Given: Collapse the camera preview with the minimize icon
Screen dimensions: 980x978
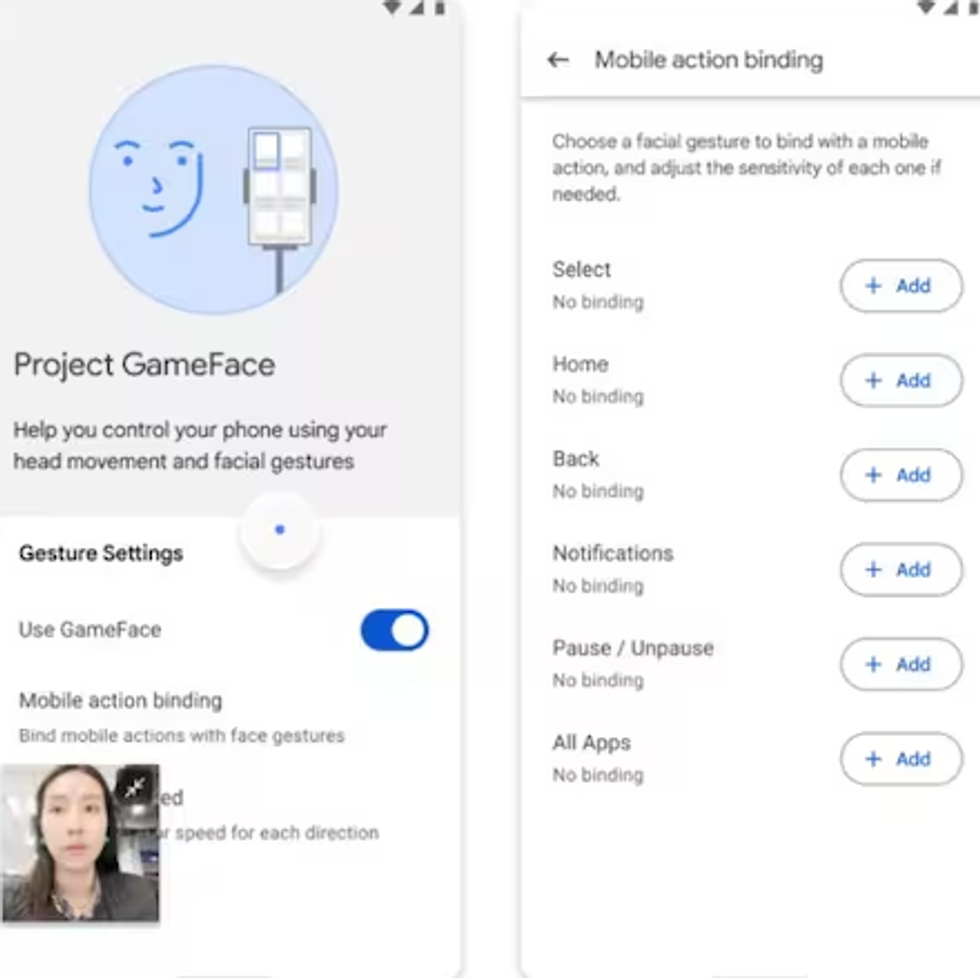Looking at the screenshot, I should (136, 787).
